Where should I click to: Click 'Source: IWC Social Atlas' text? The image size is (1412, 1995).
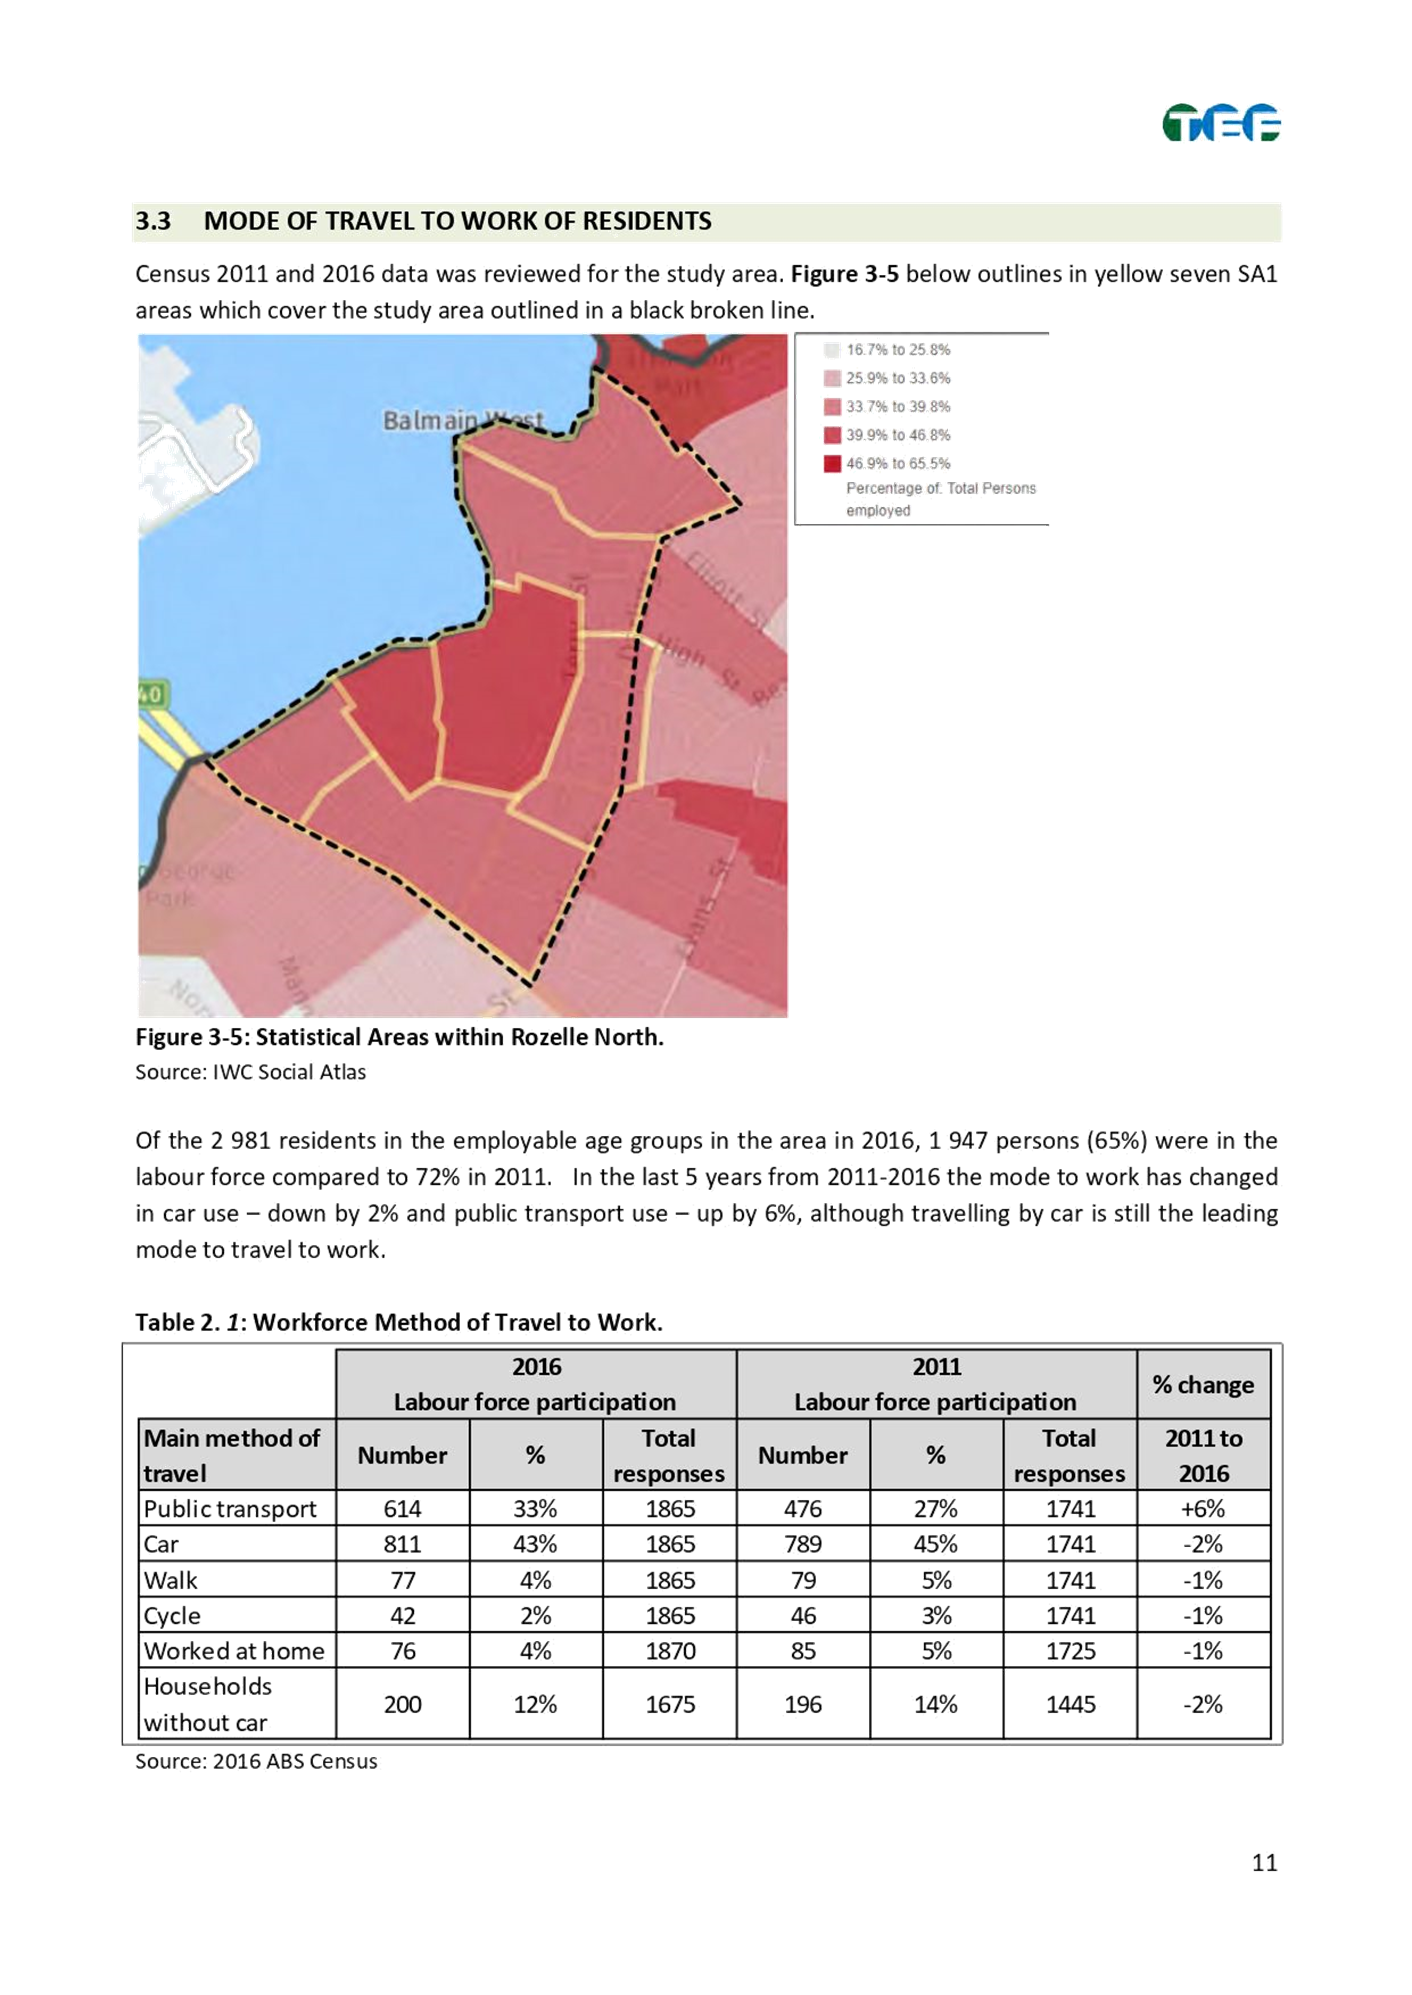tap(251, 1072)
